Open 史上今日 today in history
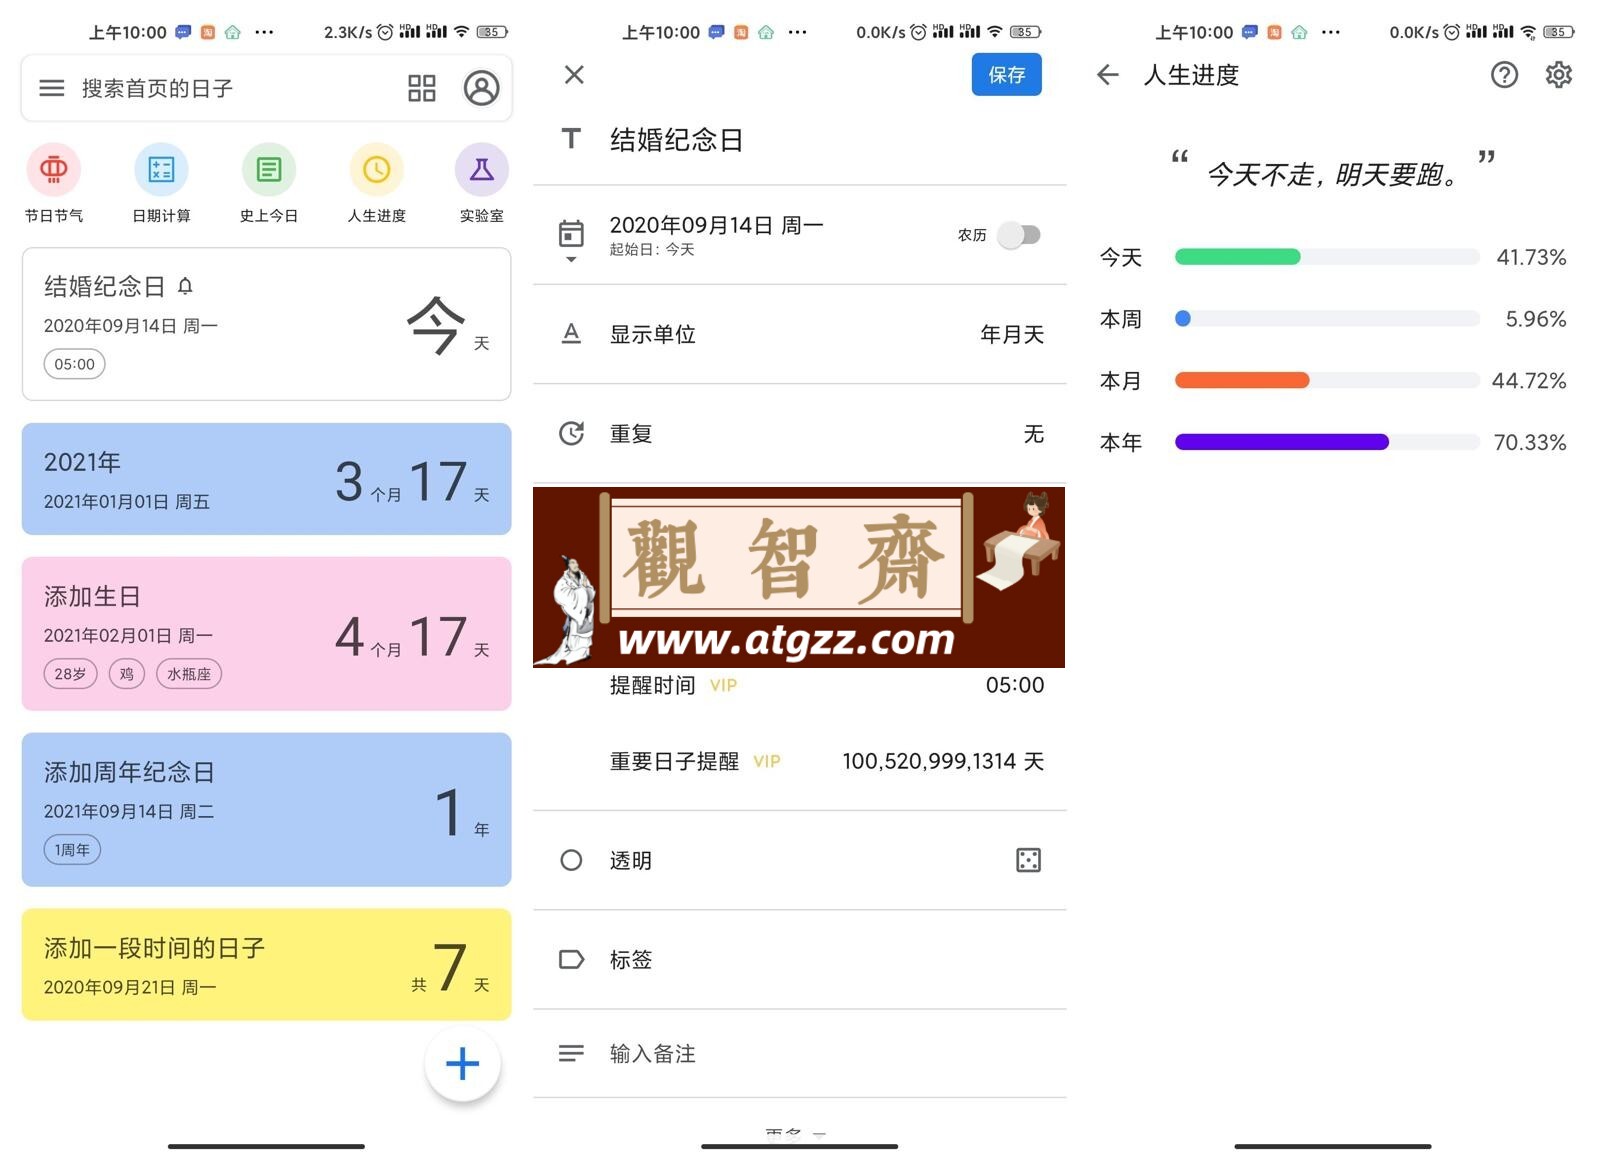Image resolution: width=1600 pixels, height=1156 pixels. coord(269,183)
